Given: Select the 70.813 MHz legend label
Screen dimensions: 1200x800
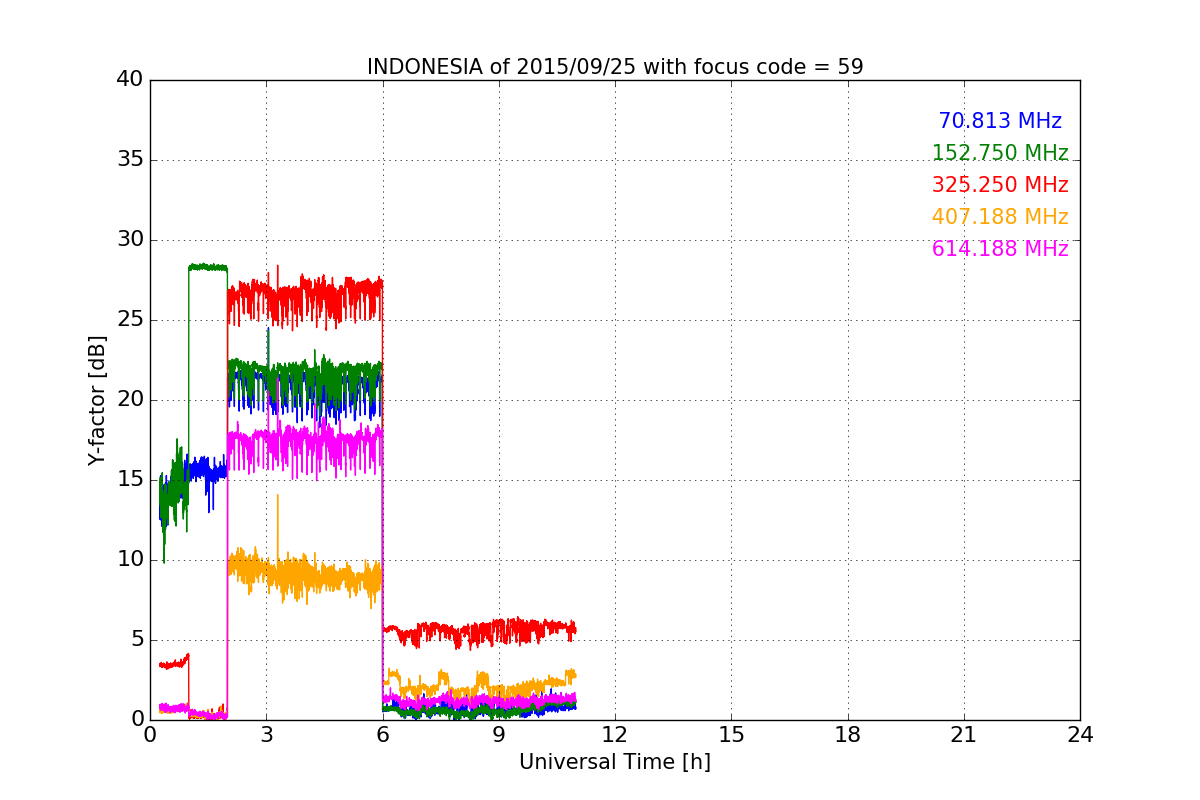Looking at the screenshot, I should [x=1000, y=121].
